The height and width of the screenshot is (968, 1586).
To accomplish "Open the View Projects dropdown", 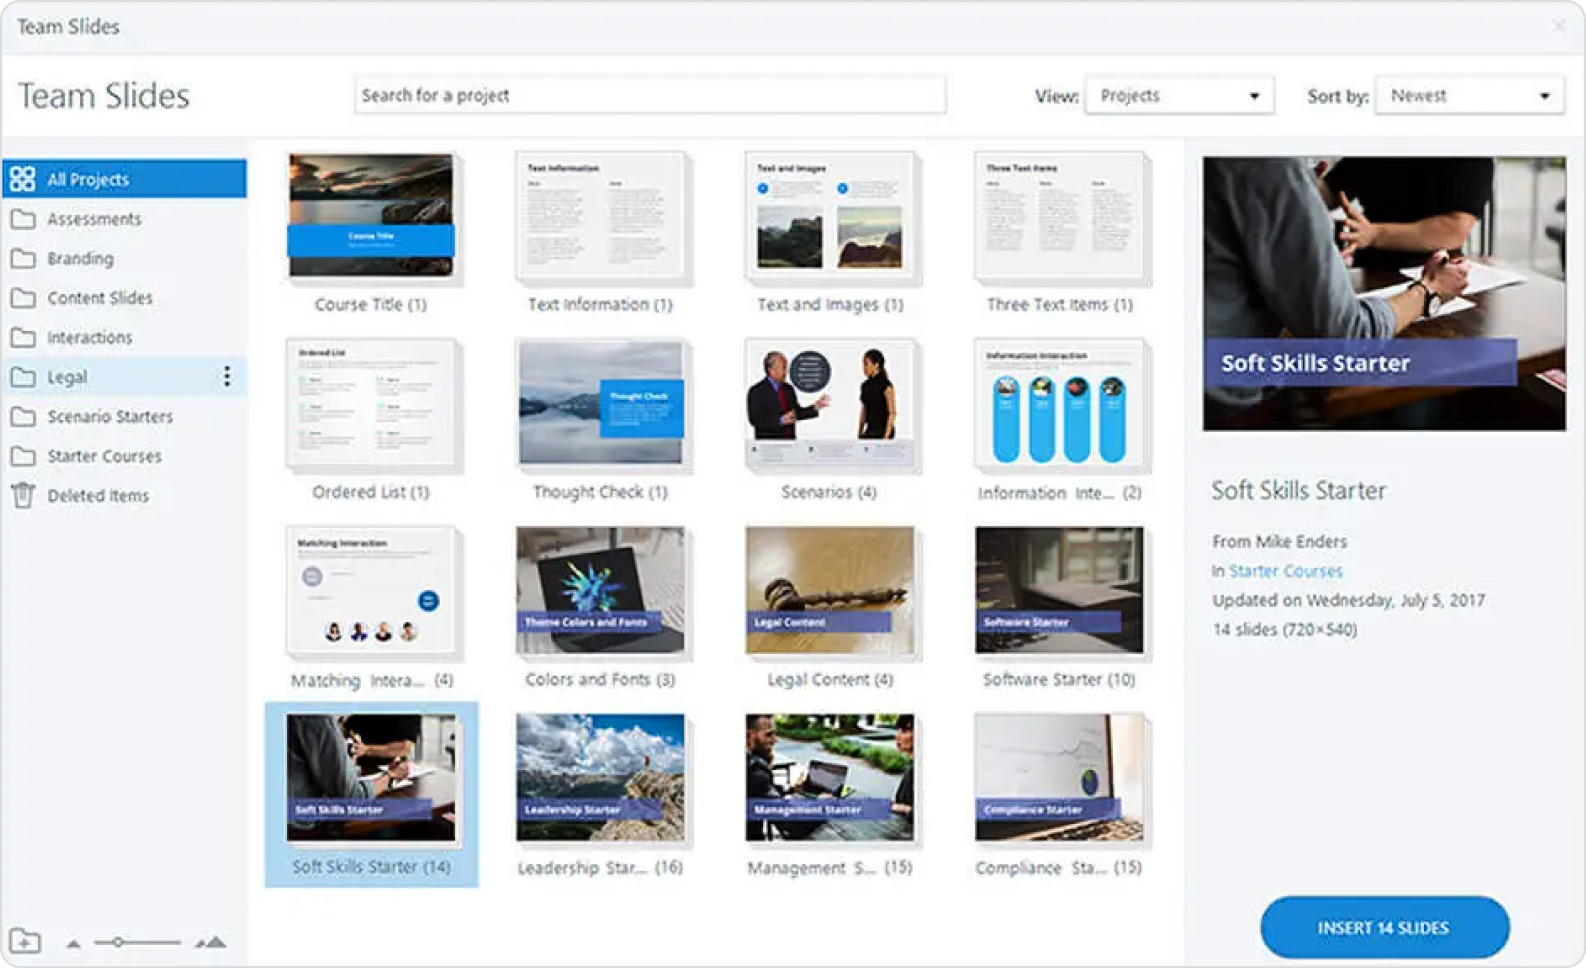I will (x=1180, y=96).
